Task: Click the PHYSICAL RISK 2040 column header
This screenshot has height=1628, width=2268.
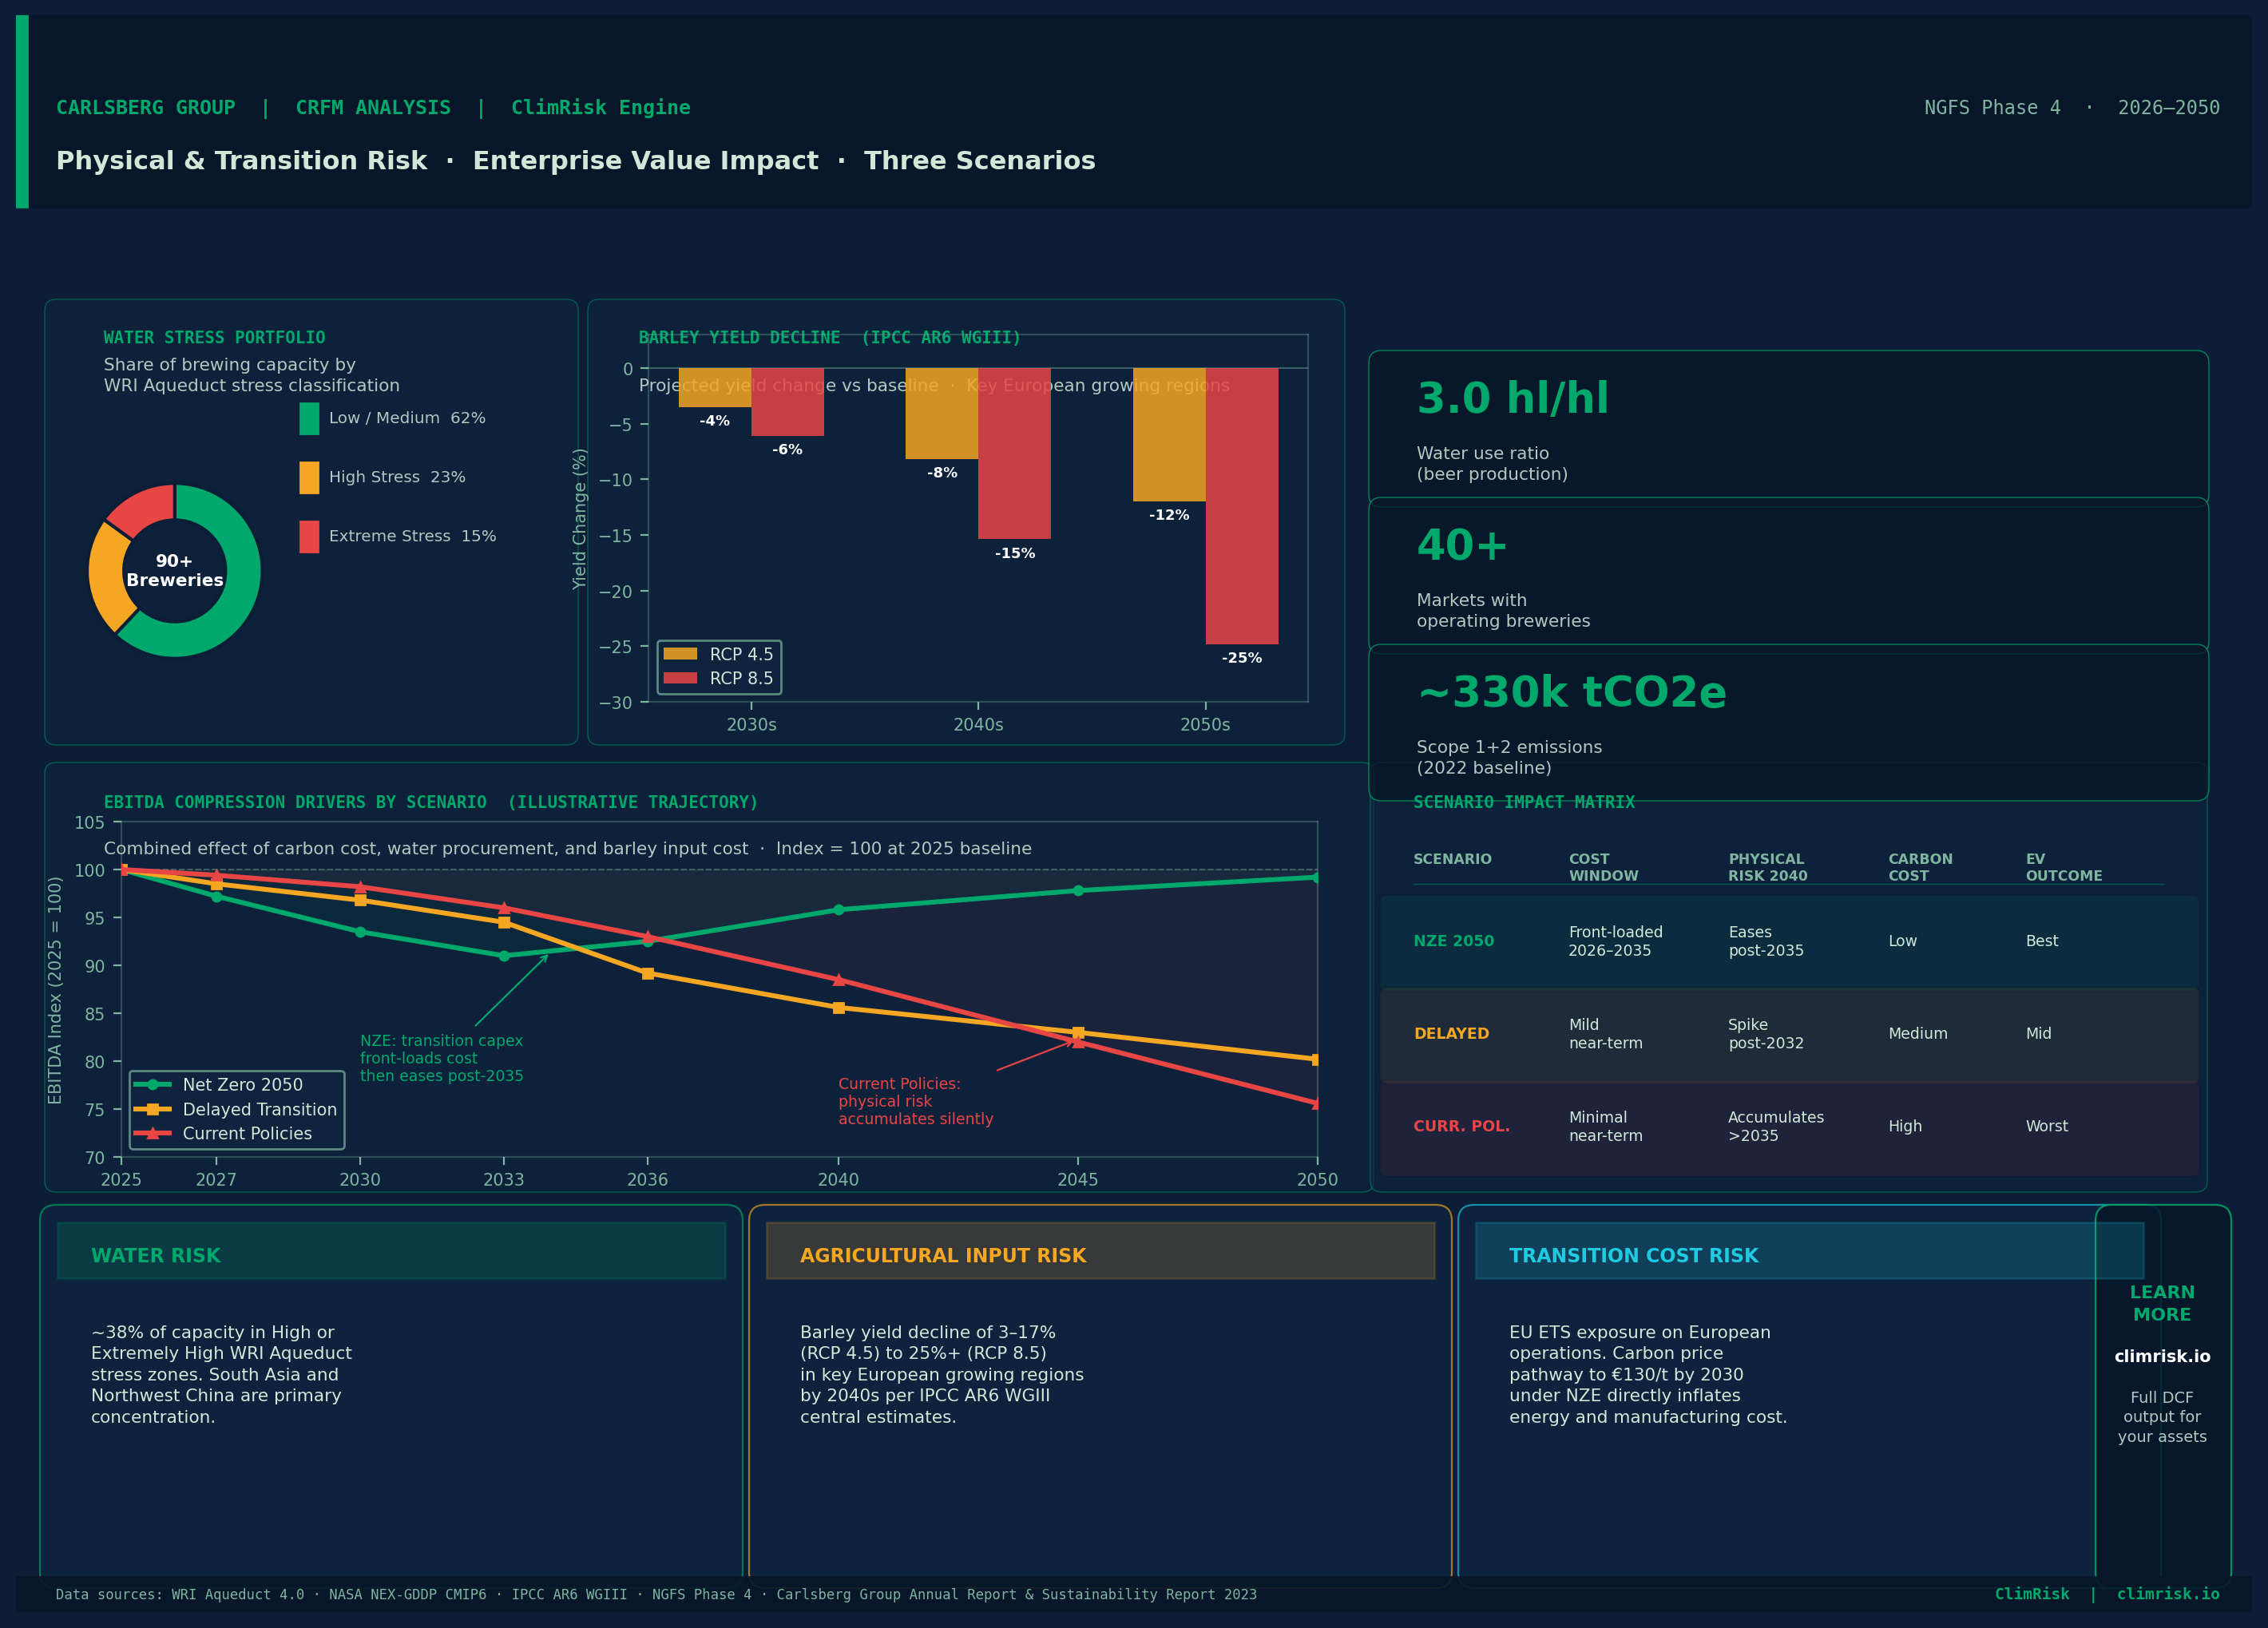Action: point(1767,867)
